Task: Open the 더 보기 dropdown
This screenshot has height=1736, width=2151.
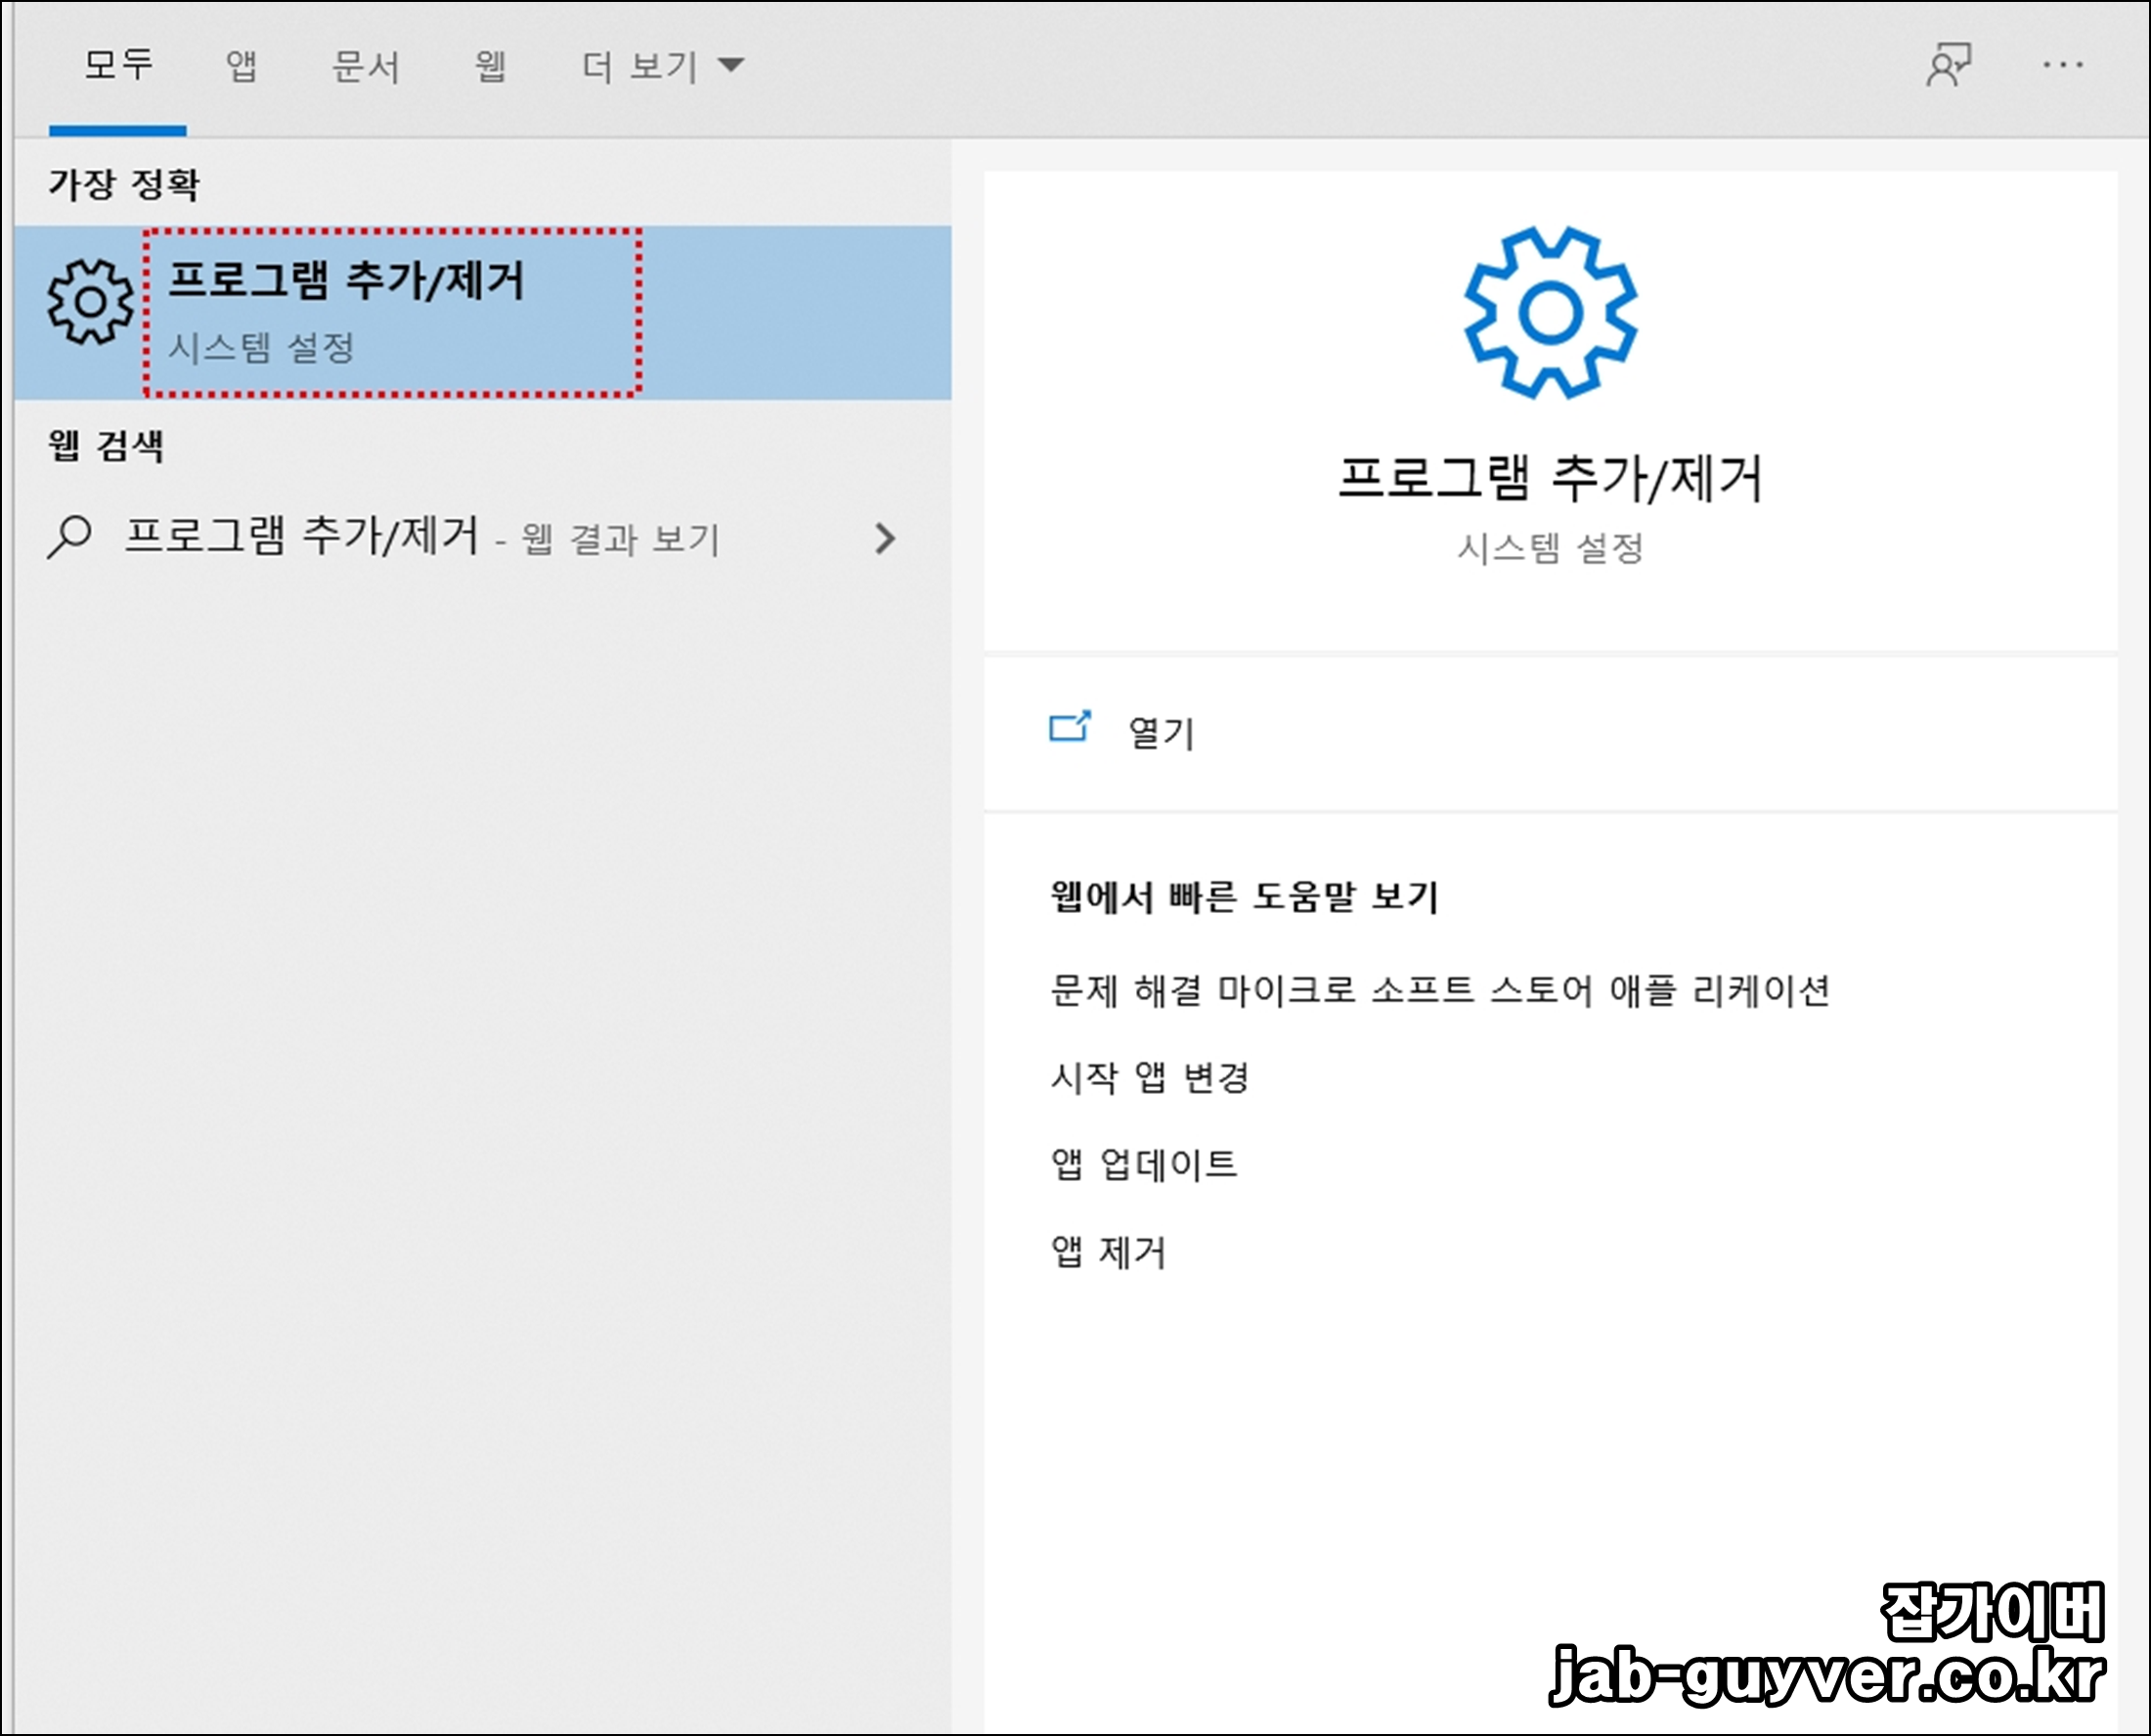Action: pos(640,67)
